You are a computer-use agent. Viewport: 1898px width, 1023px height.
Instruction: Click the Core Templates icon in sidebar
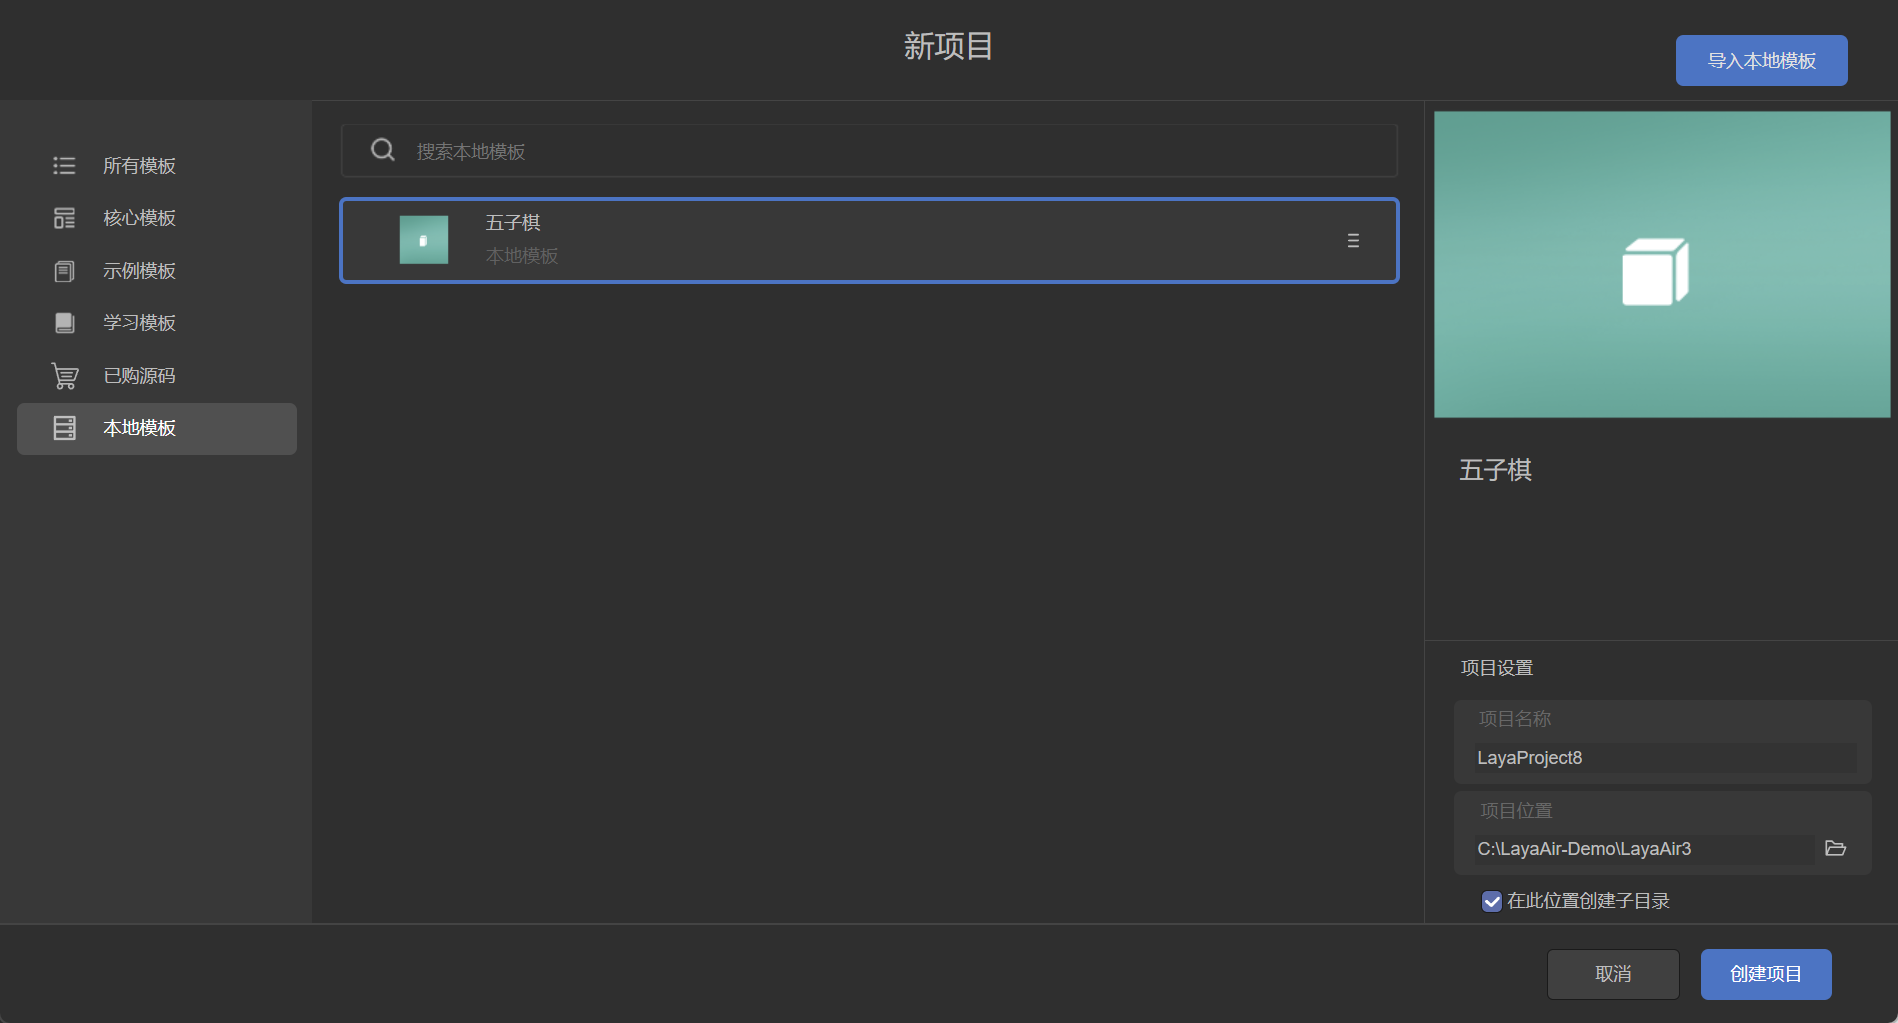64,218
